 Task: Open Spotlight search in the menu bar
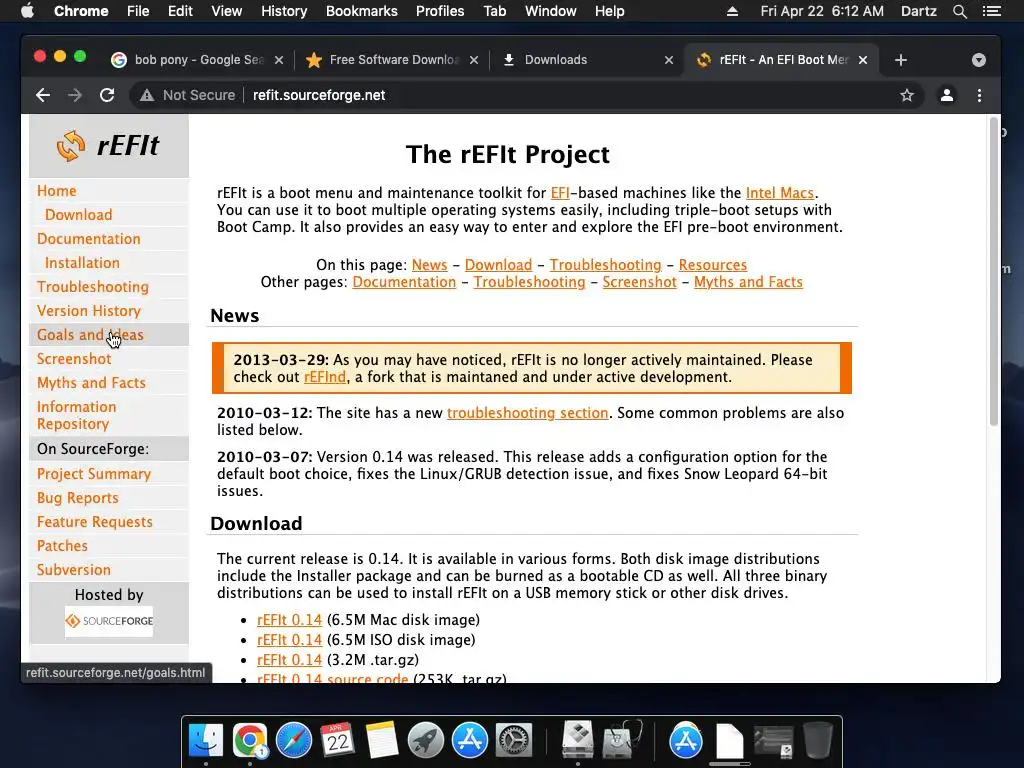click(959, 11)
